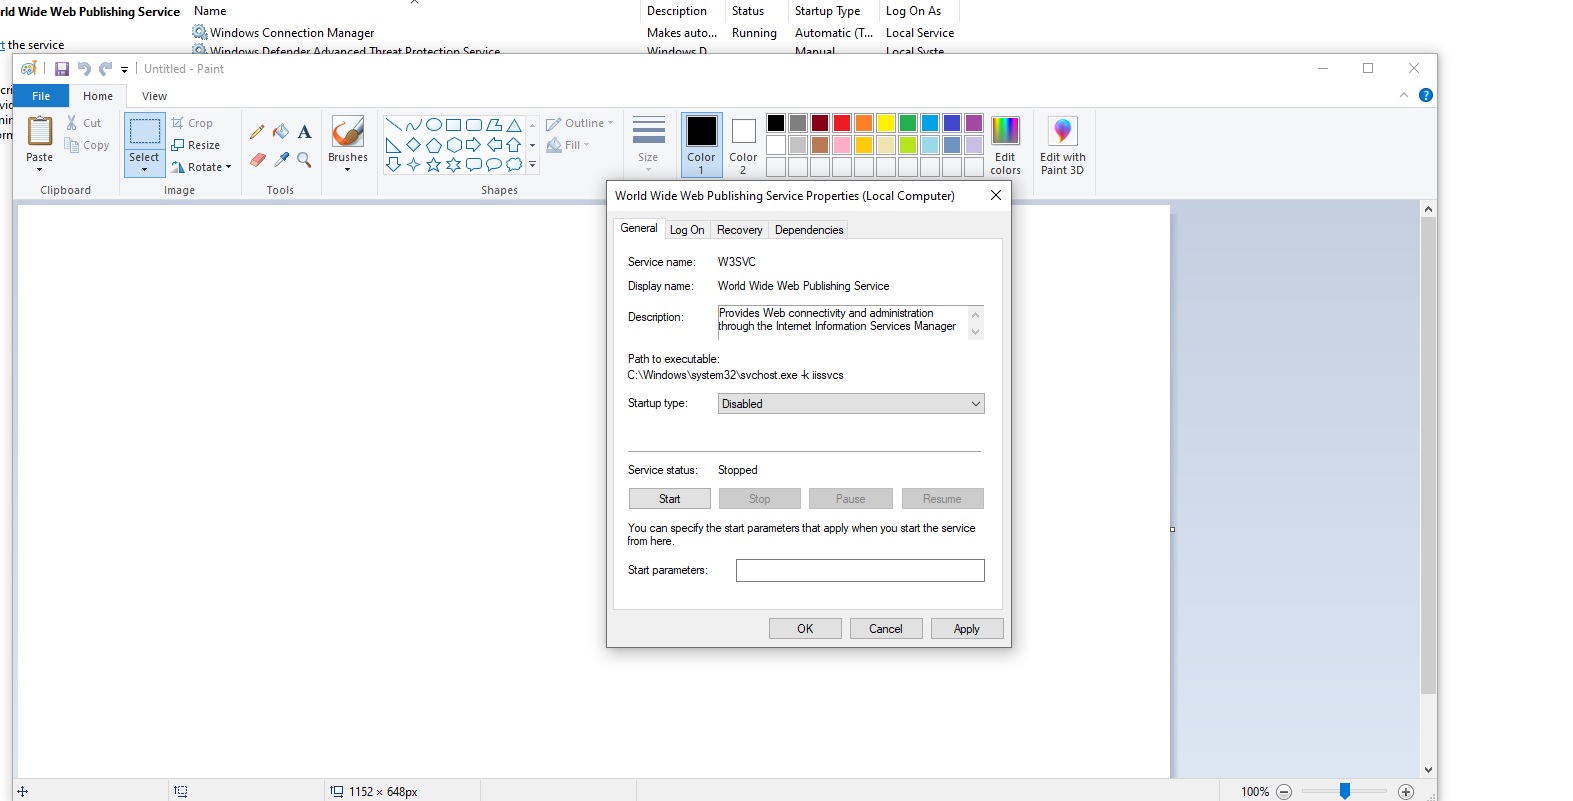Viewport: 1573px width, 801px height.
Task: Pick the purple color swatch
Action: click(974, 123)
